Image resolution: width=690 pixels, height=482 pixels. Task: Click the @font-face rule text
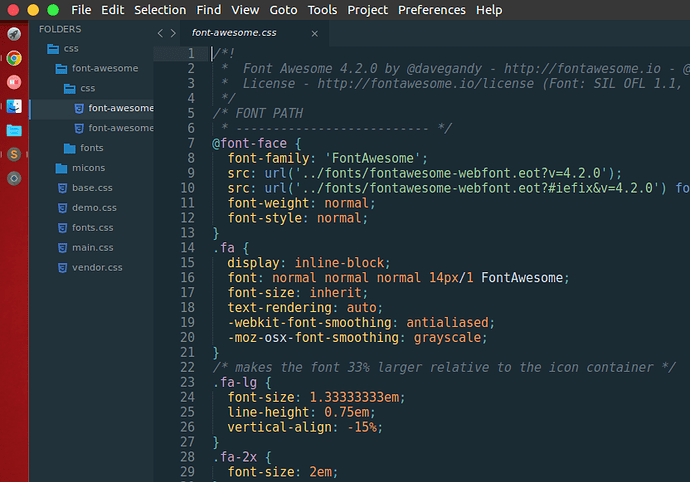coord(249,143)
